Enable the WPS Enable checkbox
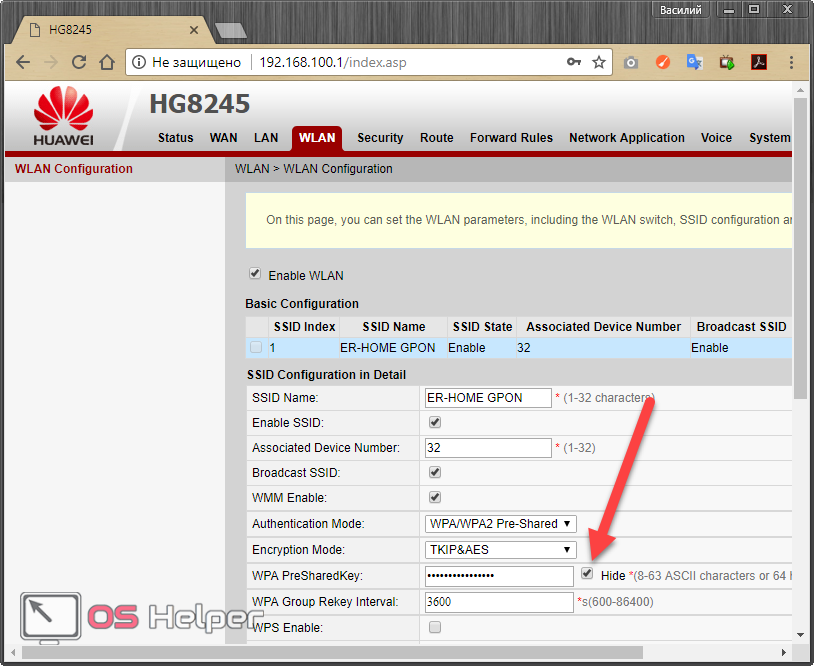Screen dimensions: 814x666 tap(434, 627)
